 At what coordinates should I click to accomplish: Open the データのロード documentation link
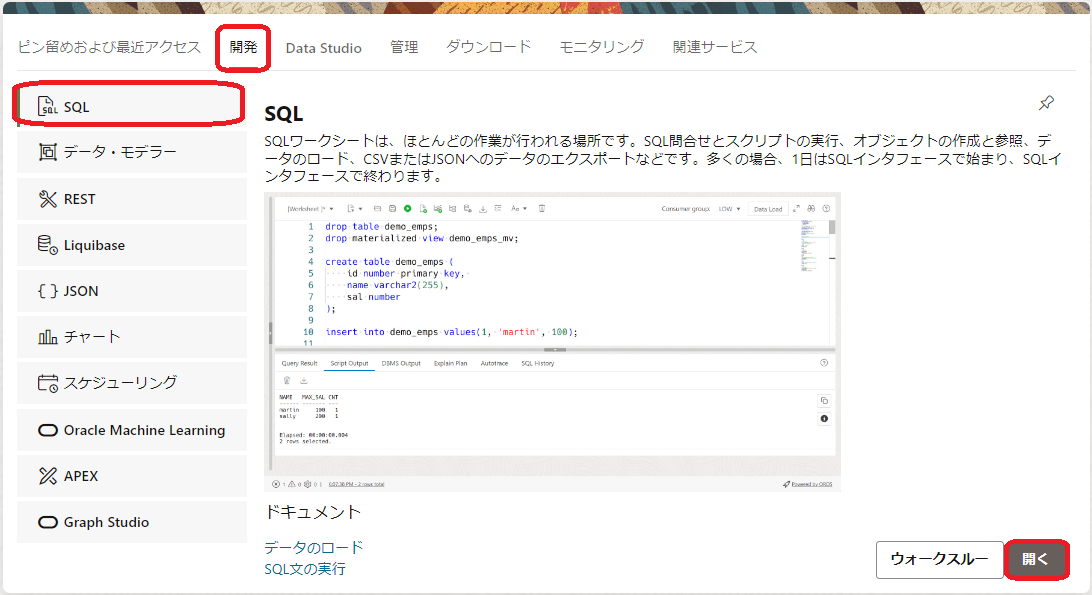coord(314,547)
